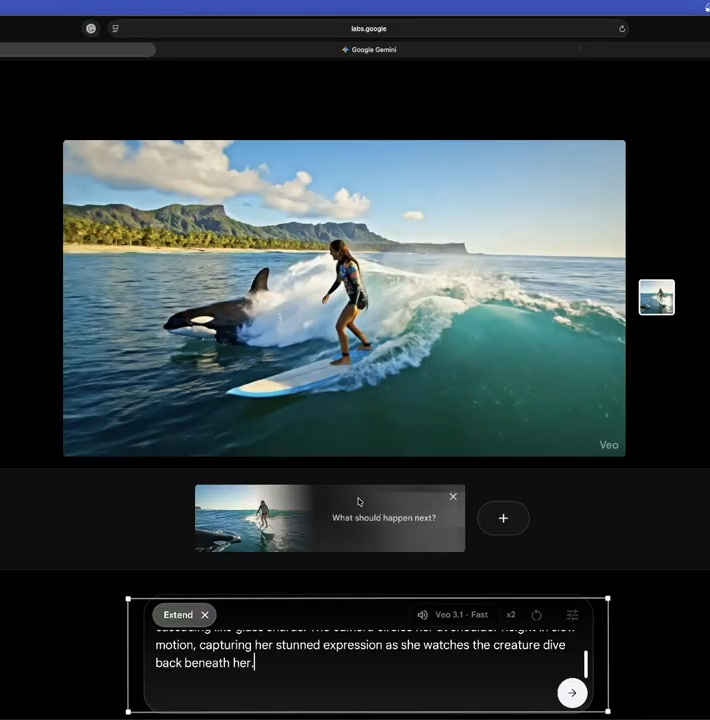Click the Google account icon in browser toolbar
Viewport: 710px width, 720px height.
(x=91, y=29)
